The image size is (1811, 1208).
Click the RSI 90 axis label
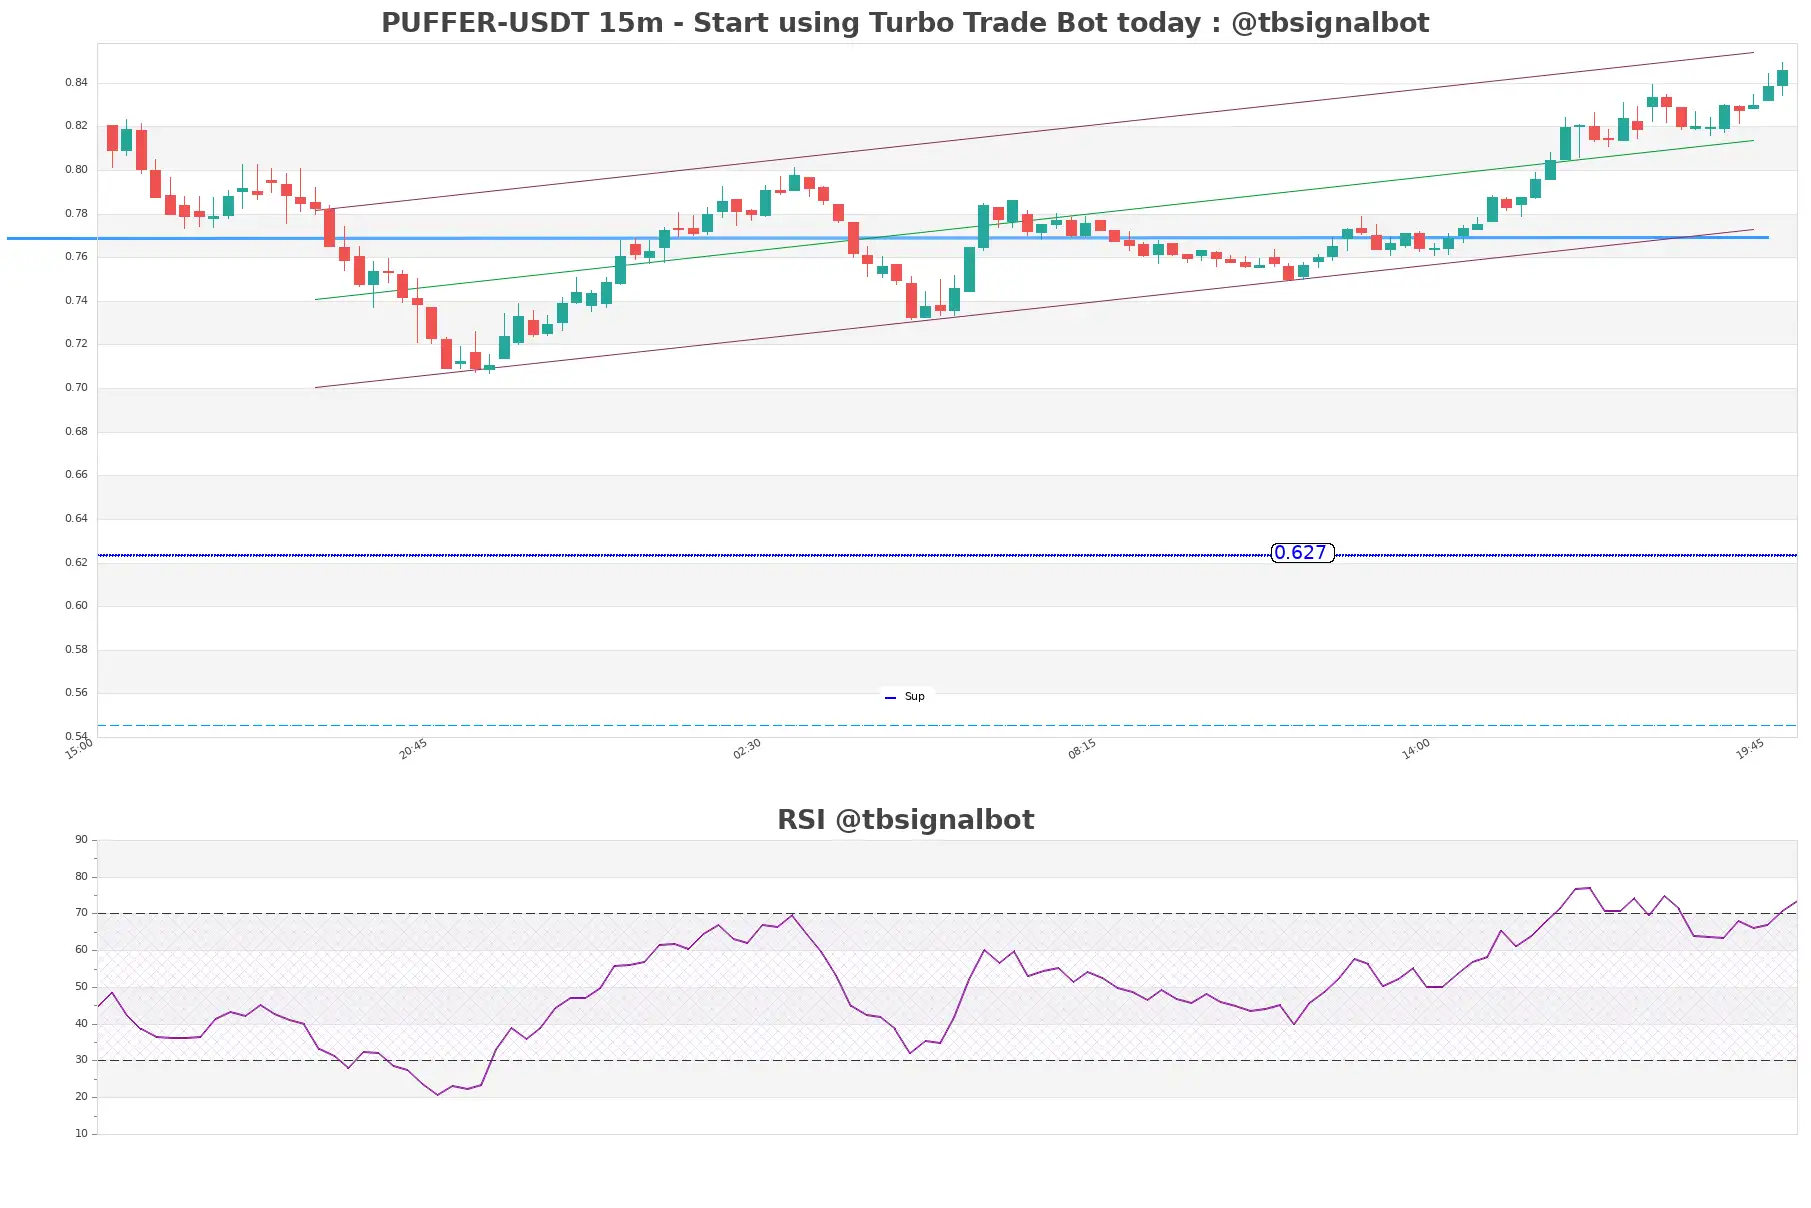coord(81,839)
